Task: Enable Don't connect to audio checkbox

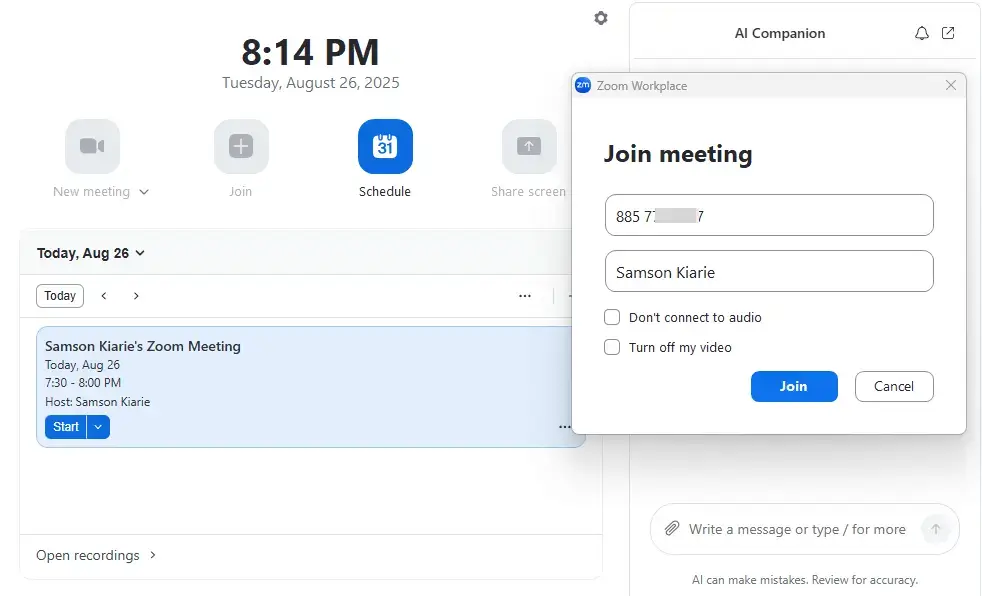Action: 612,317
